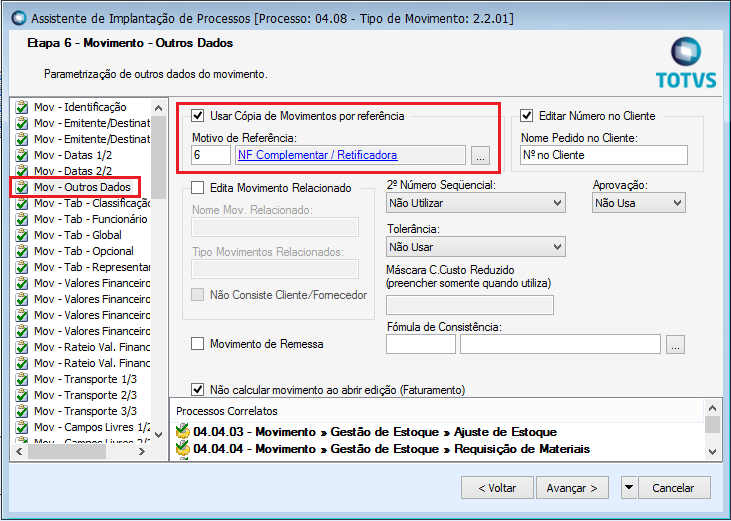Image resolution: width=731 pixels, height=521 pixels.
Task: Click the Nome Pedido no Cliente field
Action: (x=604, y=155)
